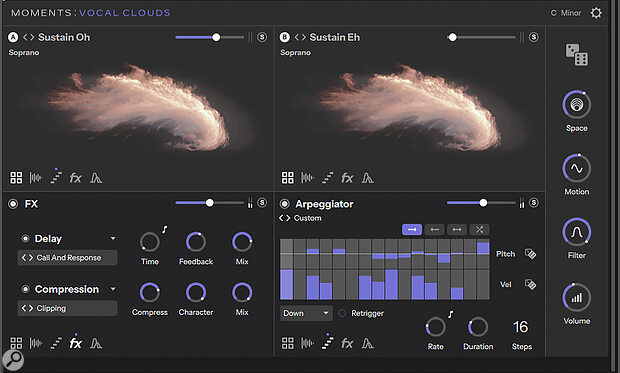This screenshot has height=373, width=620.
Task: Open the arpeggiator steps tab in layer B
Action: coord(327,178)
